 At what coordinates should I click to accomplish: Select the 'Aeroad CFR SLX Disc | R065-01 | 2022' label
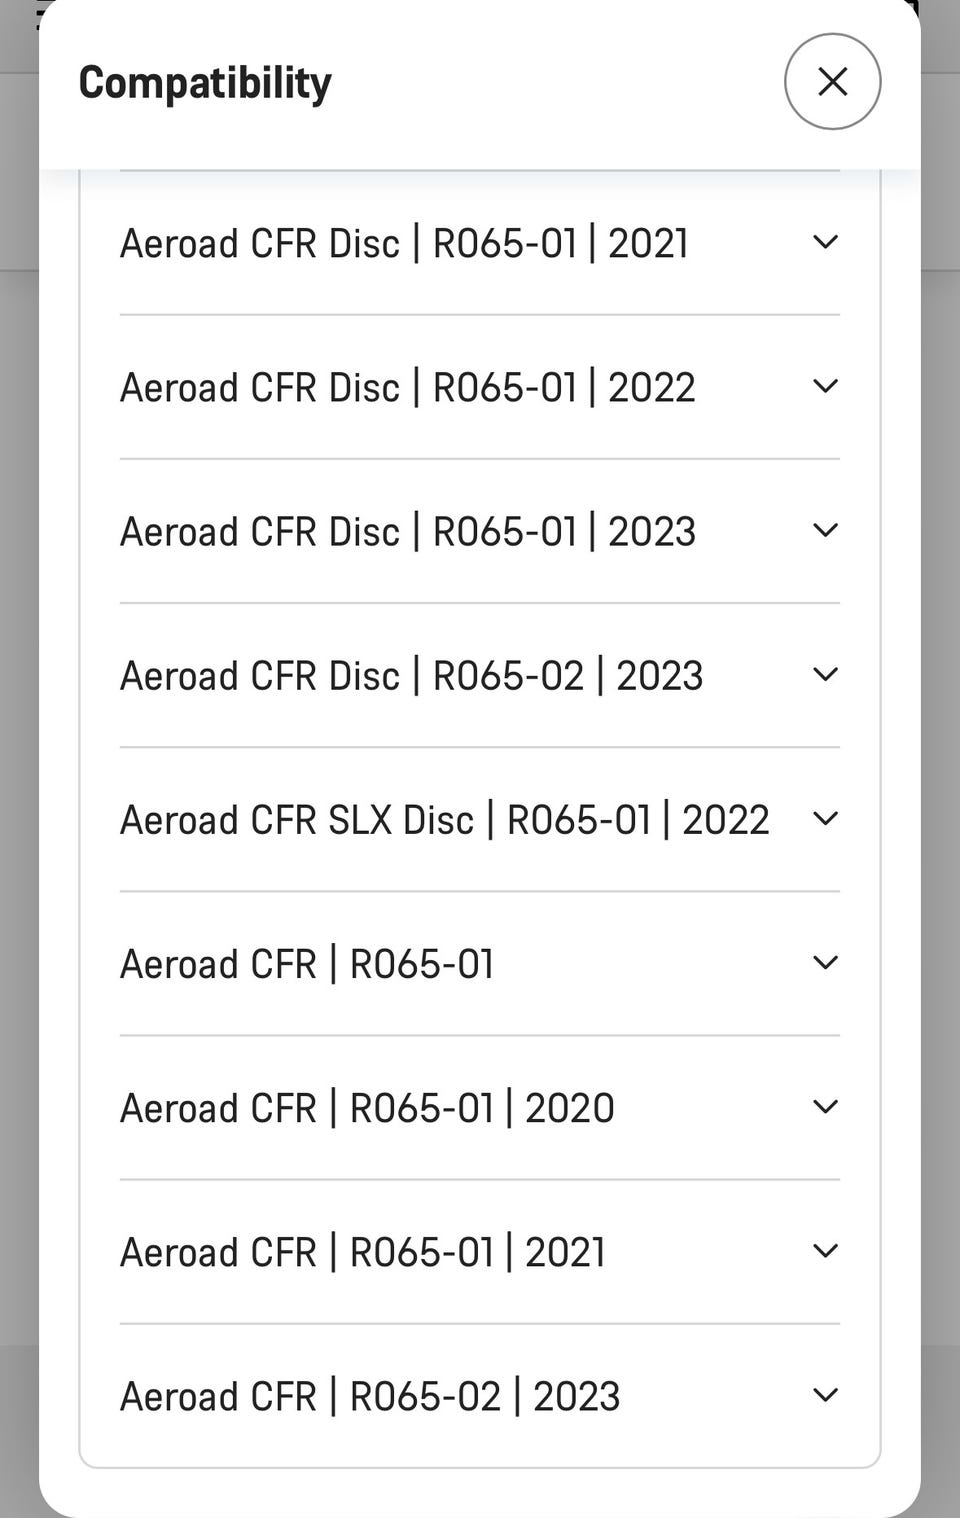pos(444,819)
